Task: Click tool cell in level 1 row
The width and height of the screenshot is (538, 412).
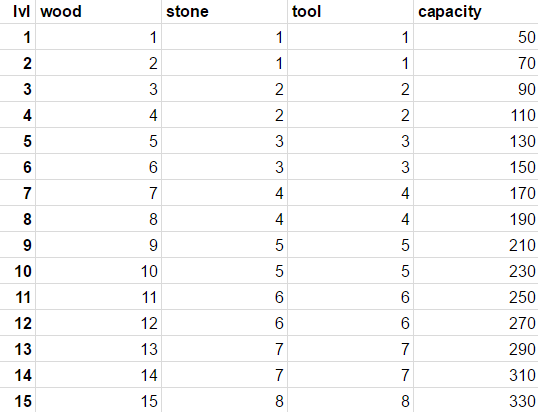Action: point(350,37)
